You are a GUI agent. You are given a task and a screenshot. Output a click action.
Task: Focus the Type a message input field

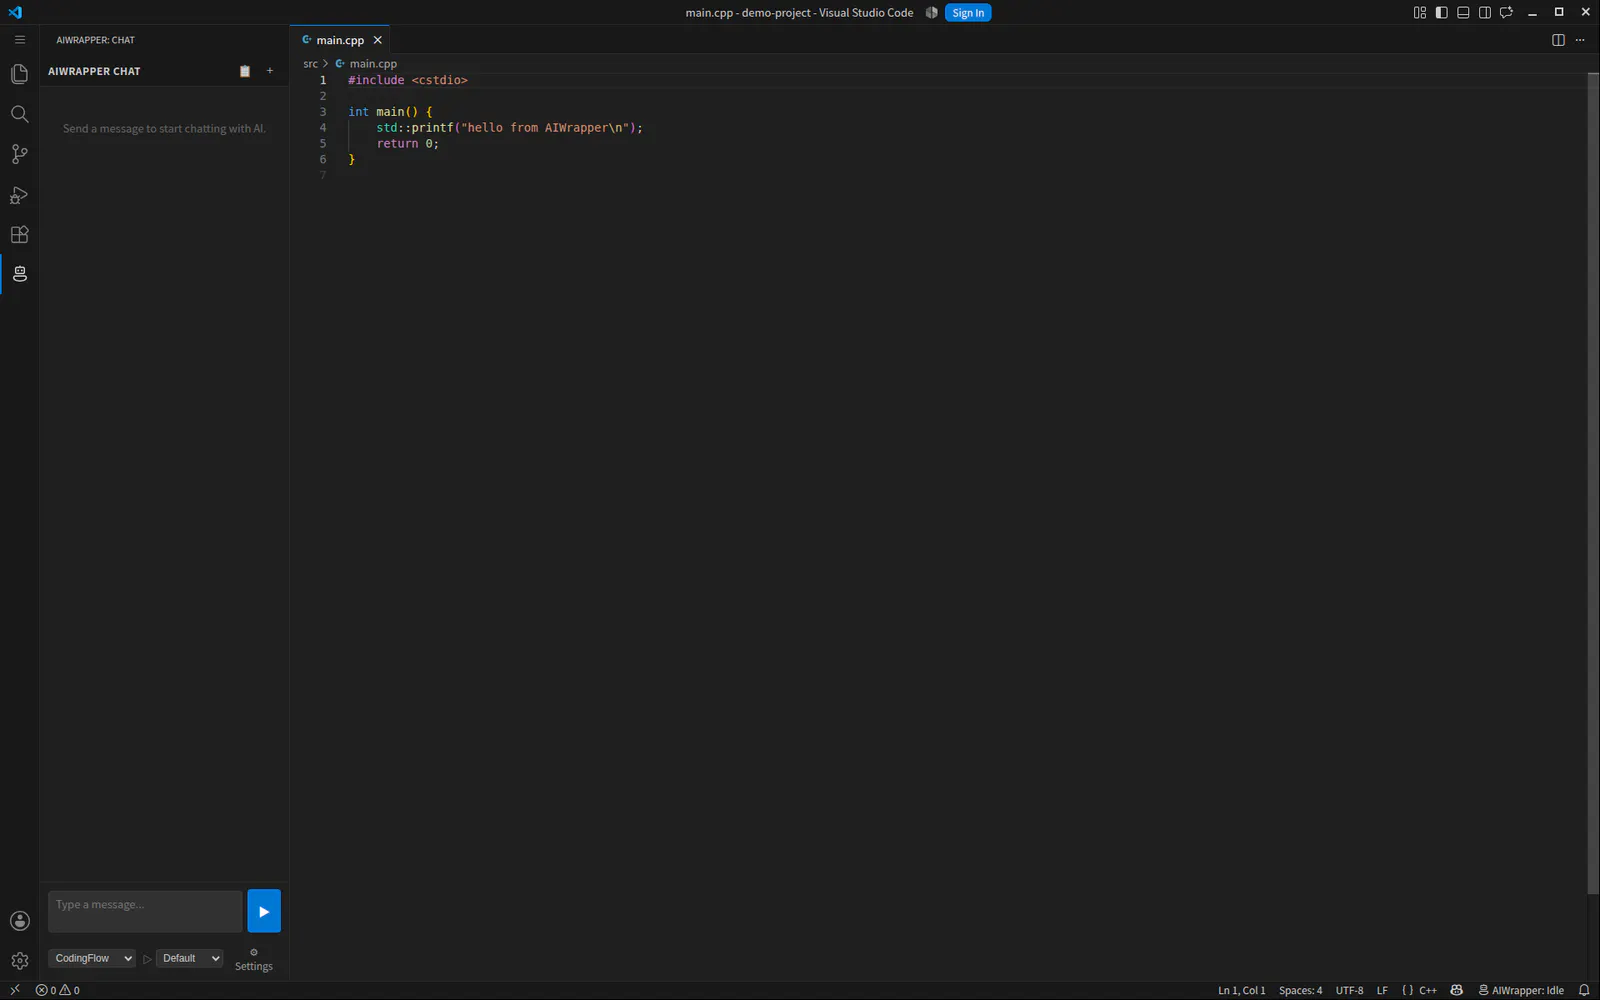pos(145,911)
